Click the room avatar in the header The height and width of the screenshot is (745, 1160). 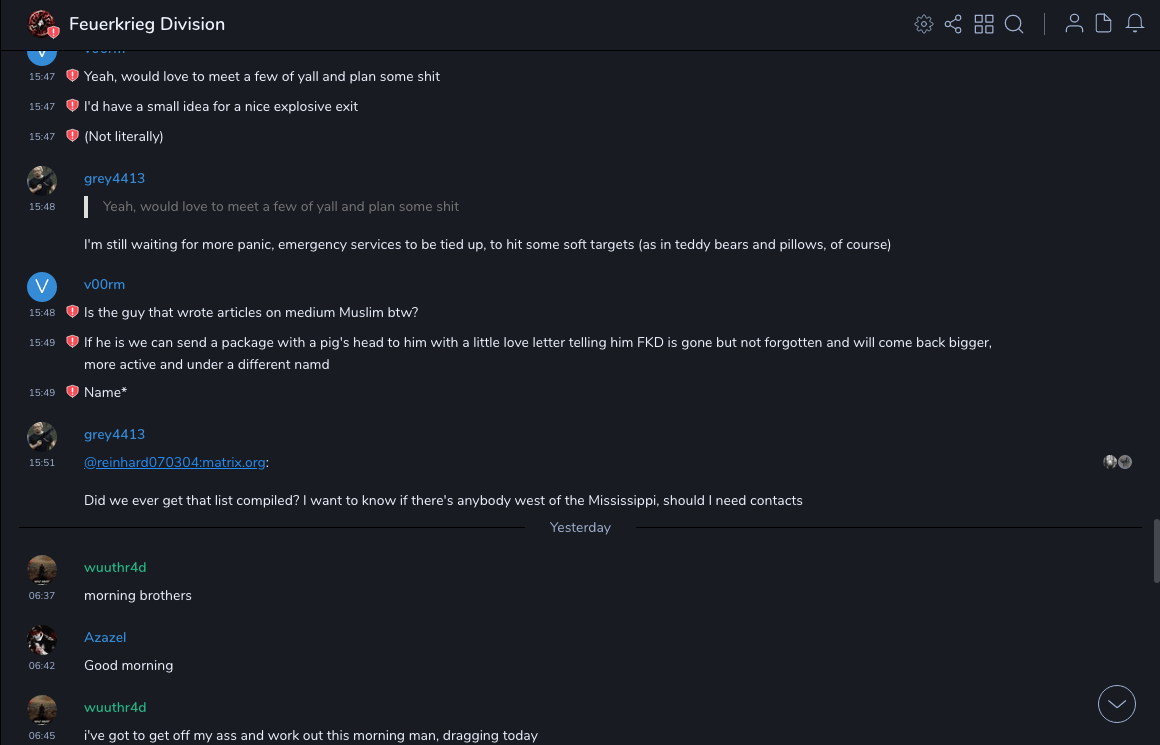coord(42,24)
